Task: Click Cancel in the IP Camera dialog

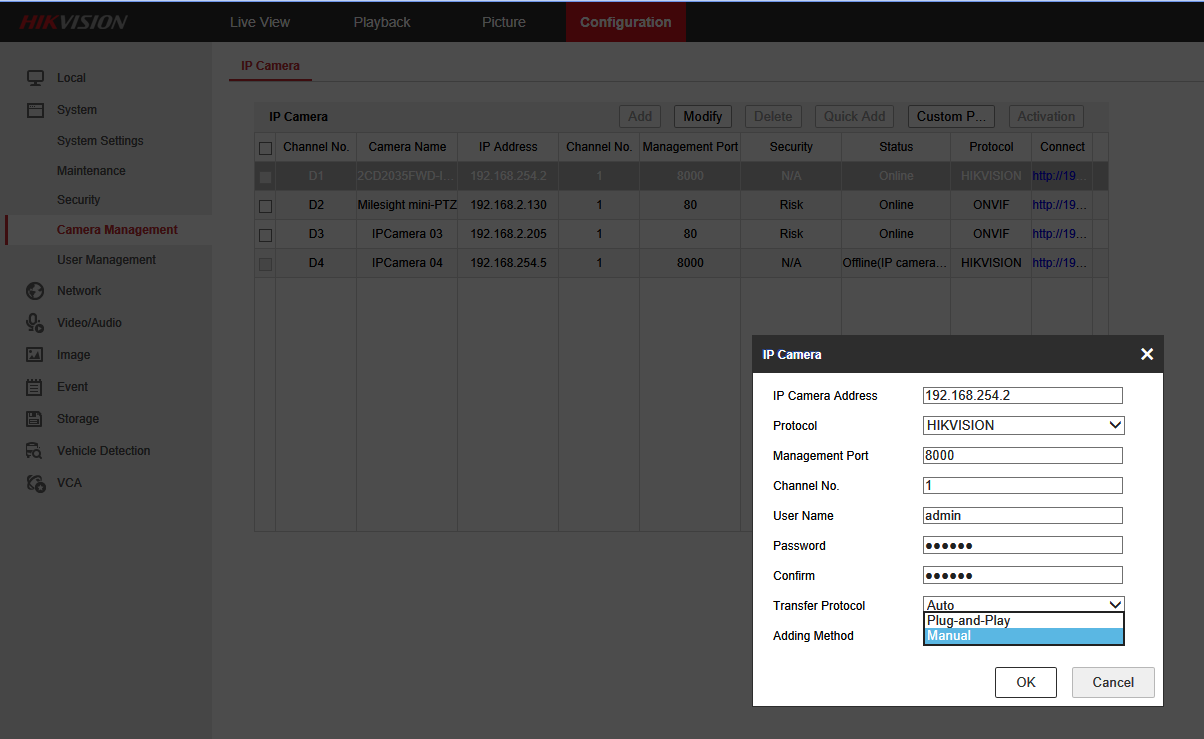Action: pos(1113,683)
